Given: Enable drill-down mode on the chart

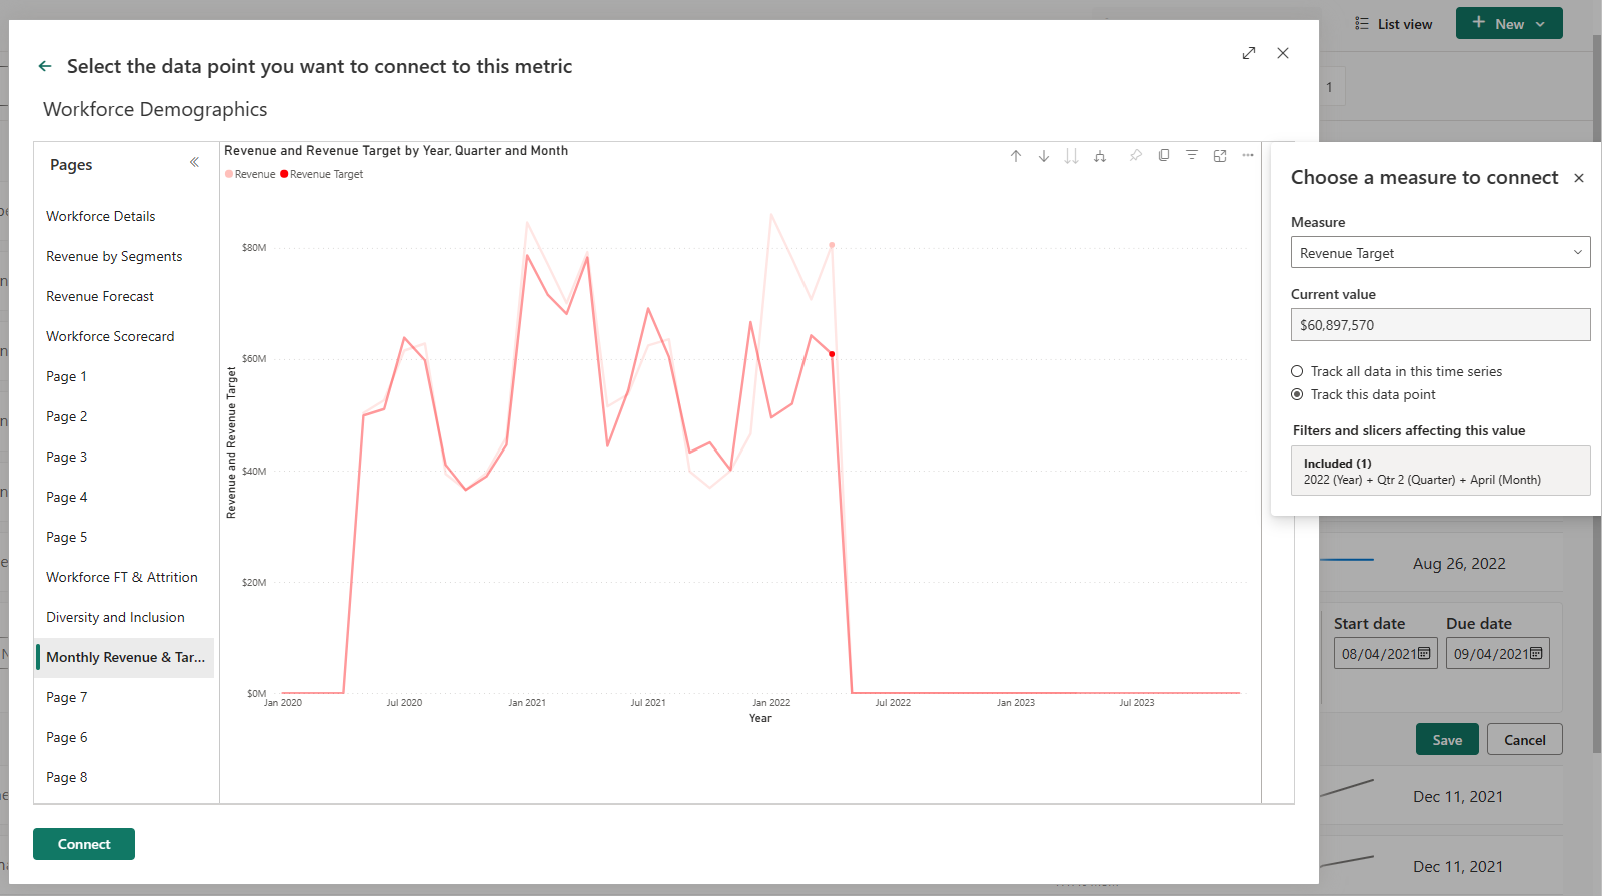Looking at the screenshot, I should point(1044,156).
